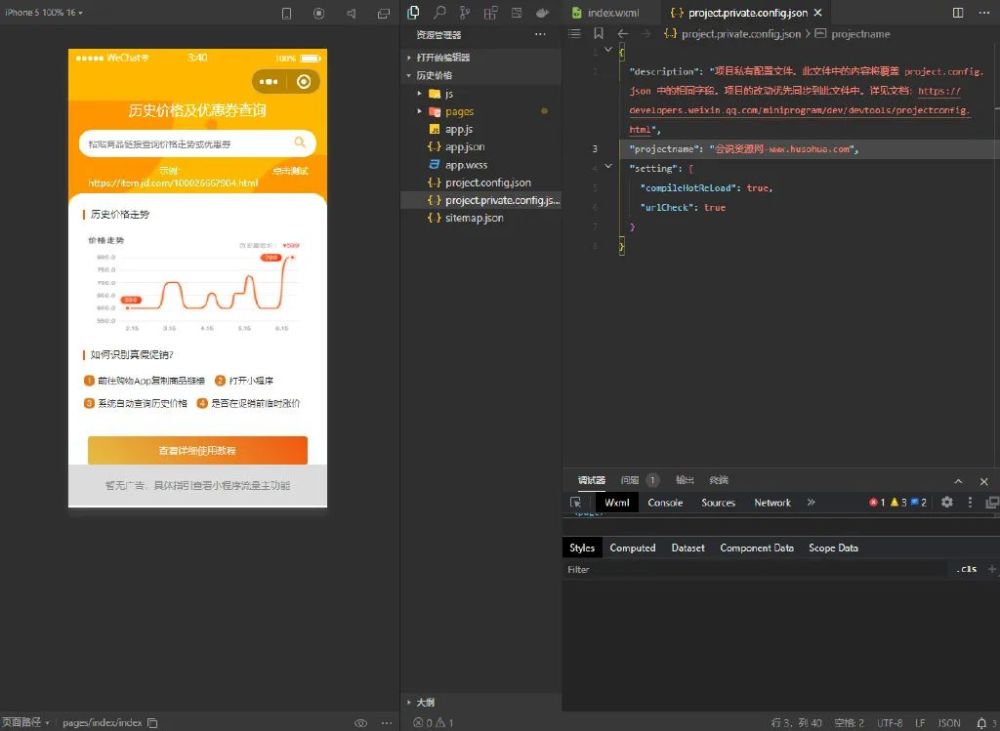The height and width of the screenshot is (731, 1000).
Task: Click the split editor icon
Action: (x=958, y=13)
